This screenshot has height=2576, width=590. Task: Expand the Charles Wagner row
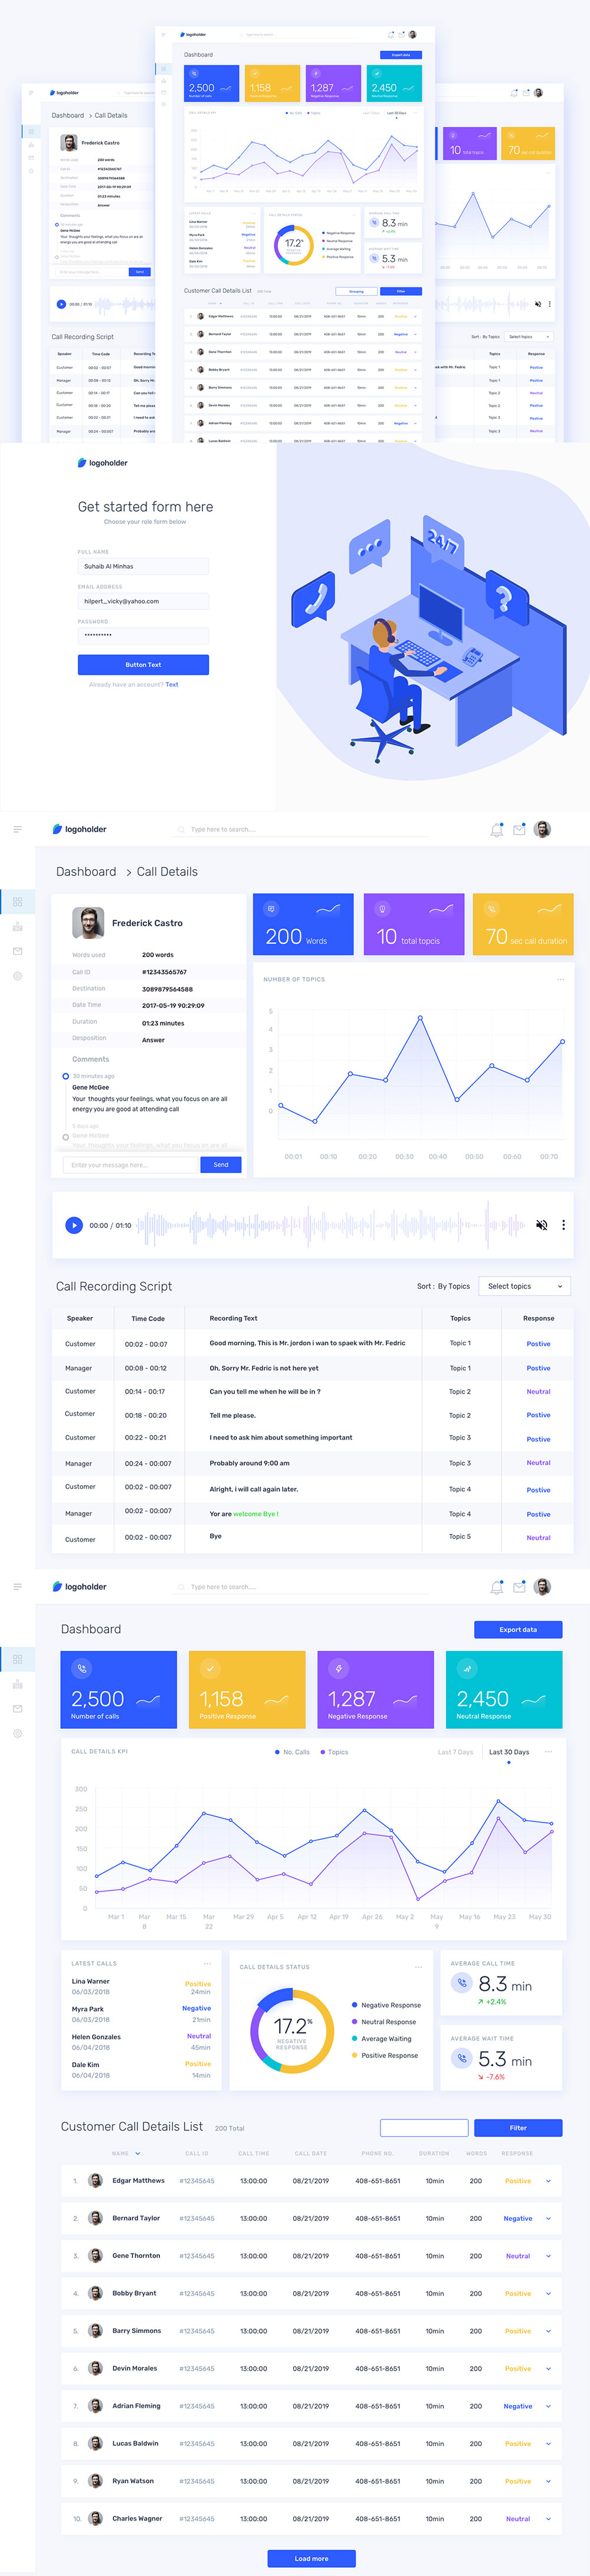(x=548, y=2519)
